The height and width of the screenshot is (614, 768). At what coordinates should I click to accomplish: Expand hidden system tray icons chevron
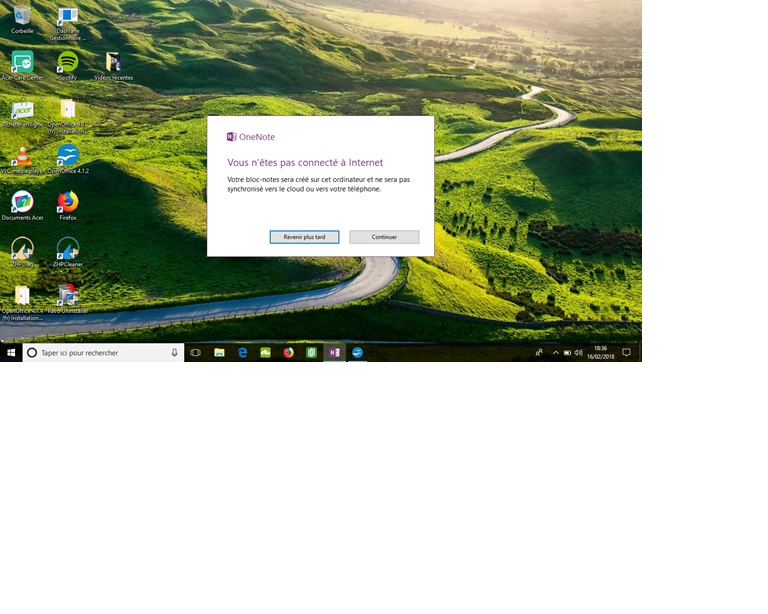[555, 353]
